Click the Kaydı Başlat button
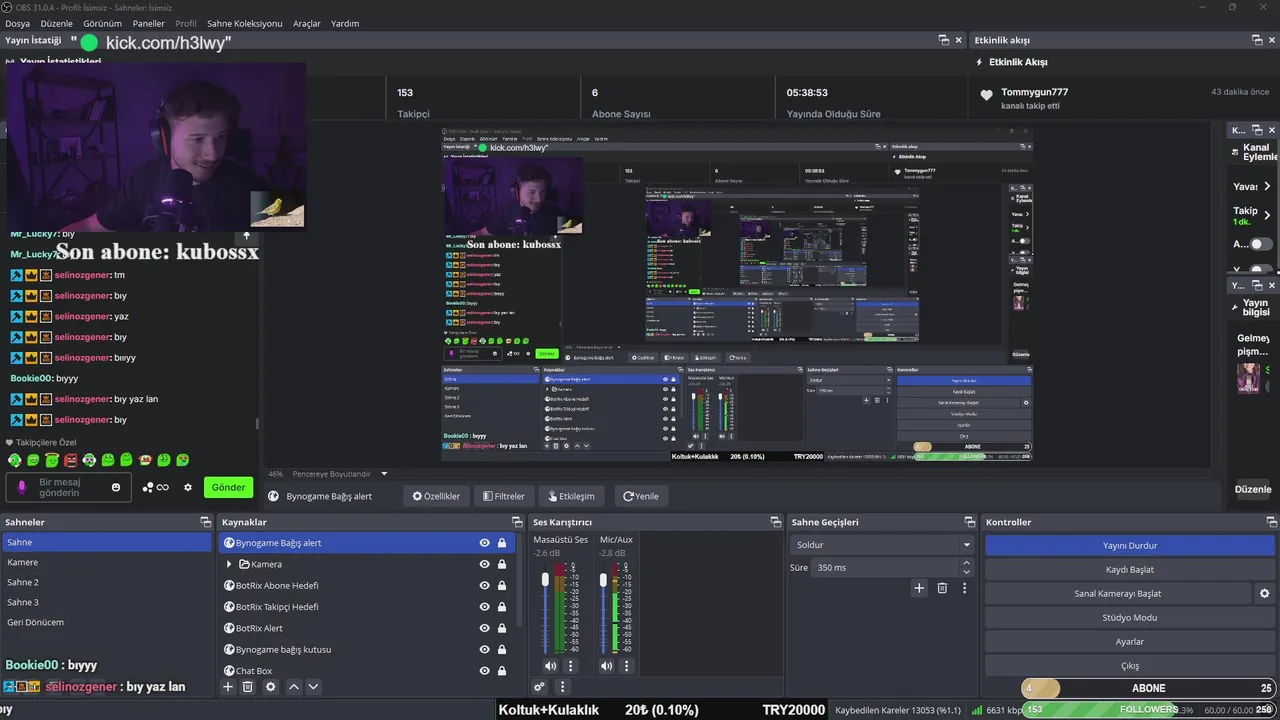The height and width of the screenshot is (720, 1280). [x=1130, y=569]
